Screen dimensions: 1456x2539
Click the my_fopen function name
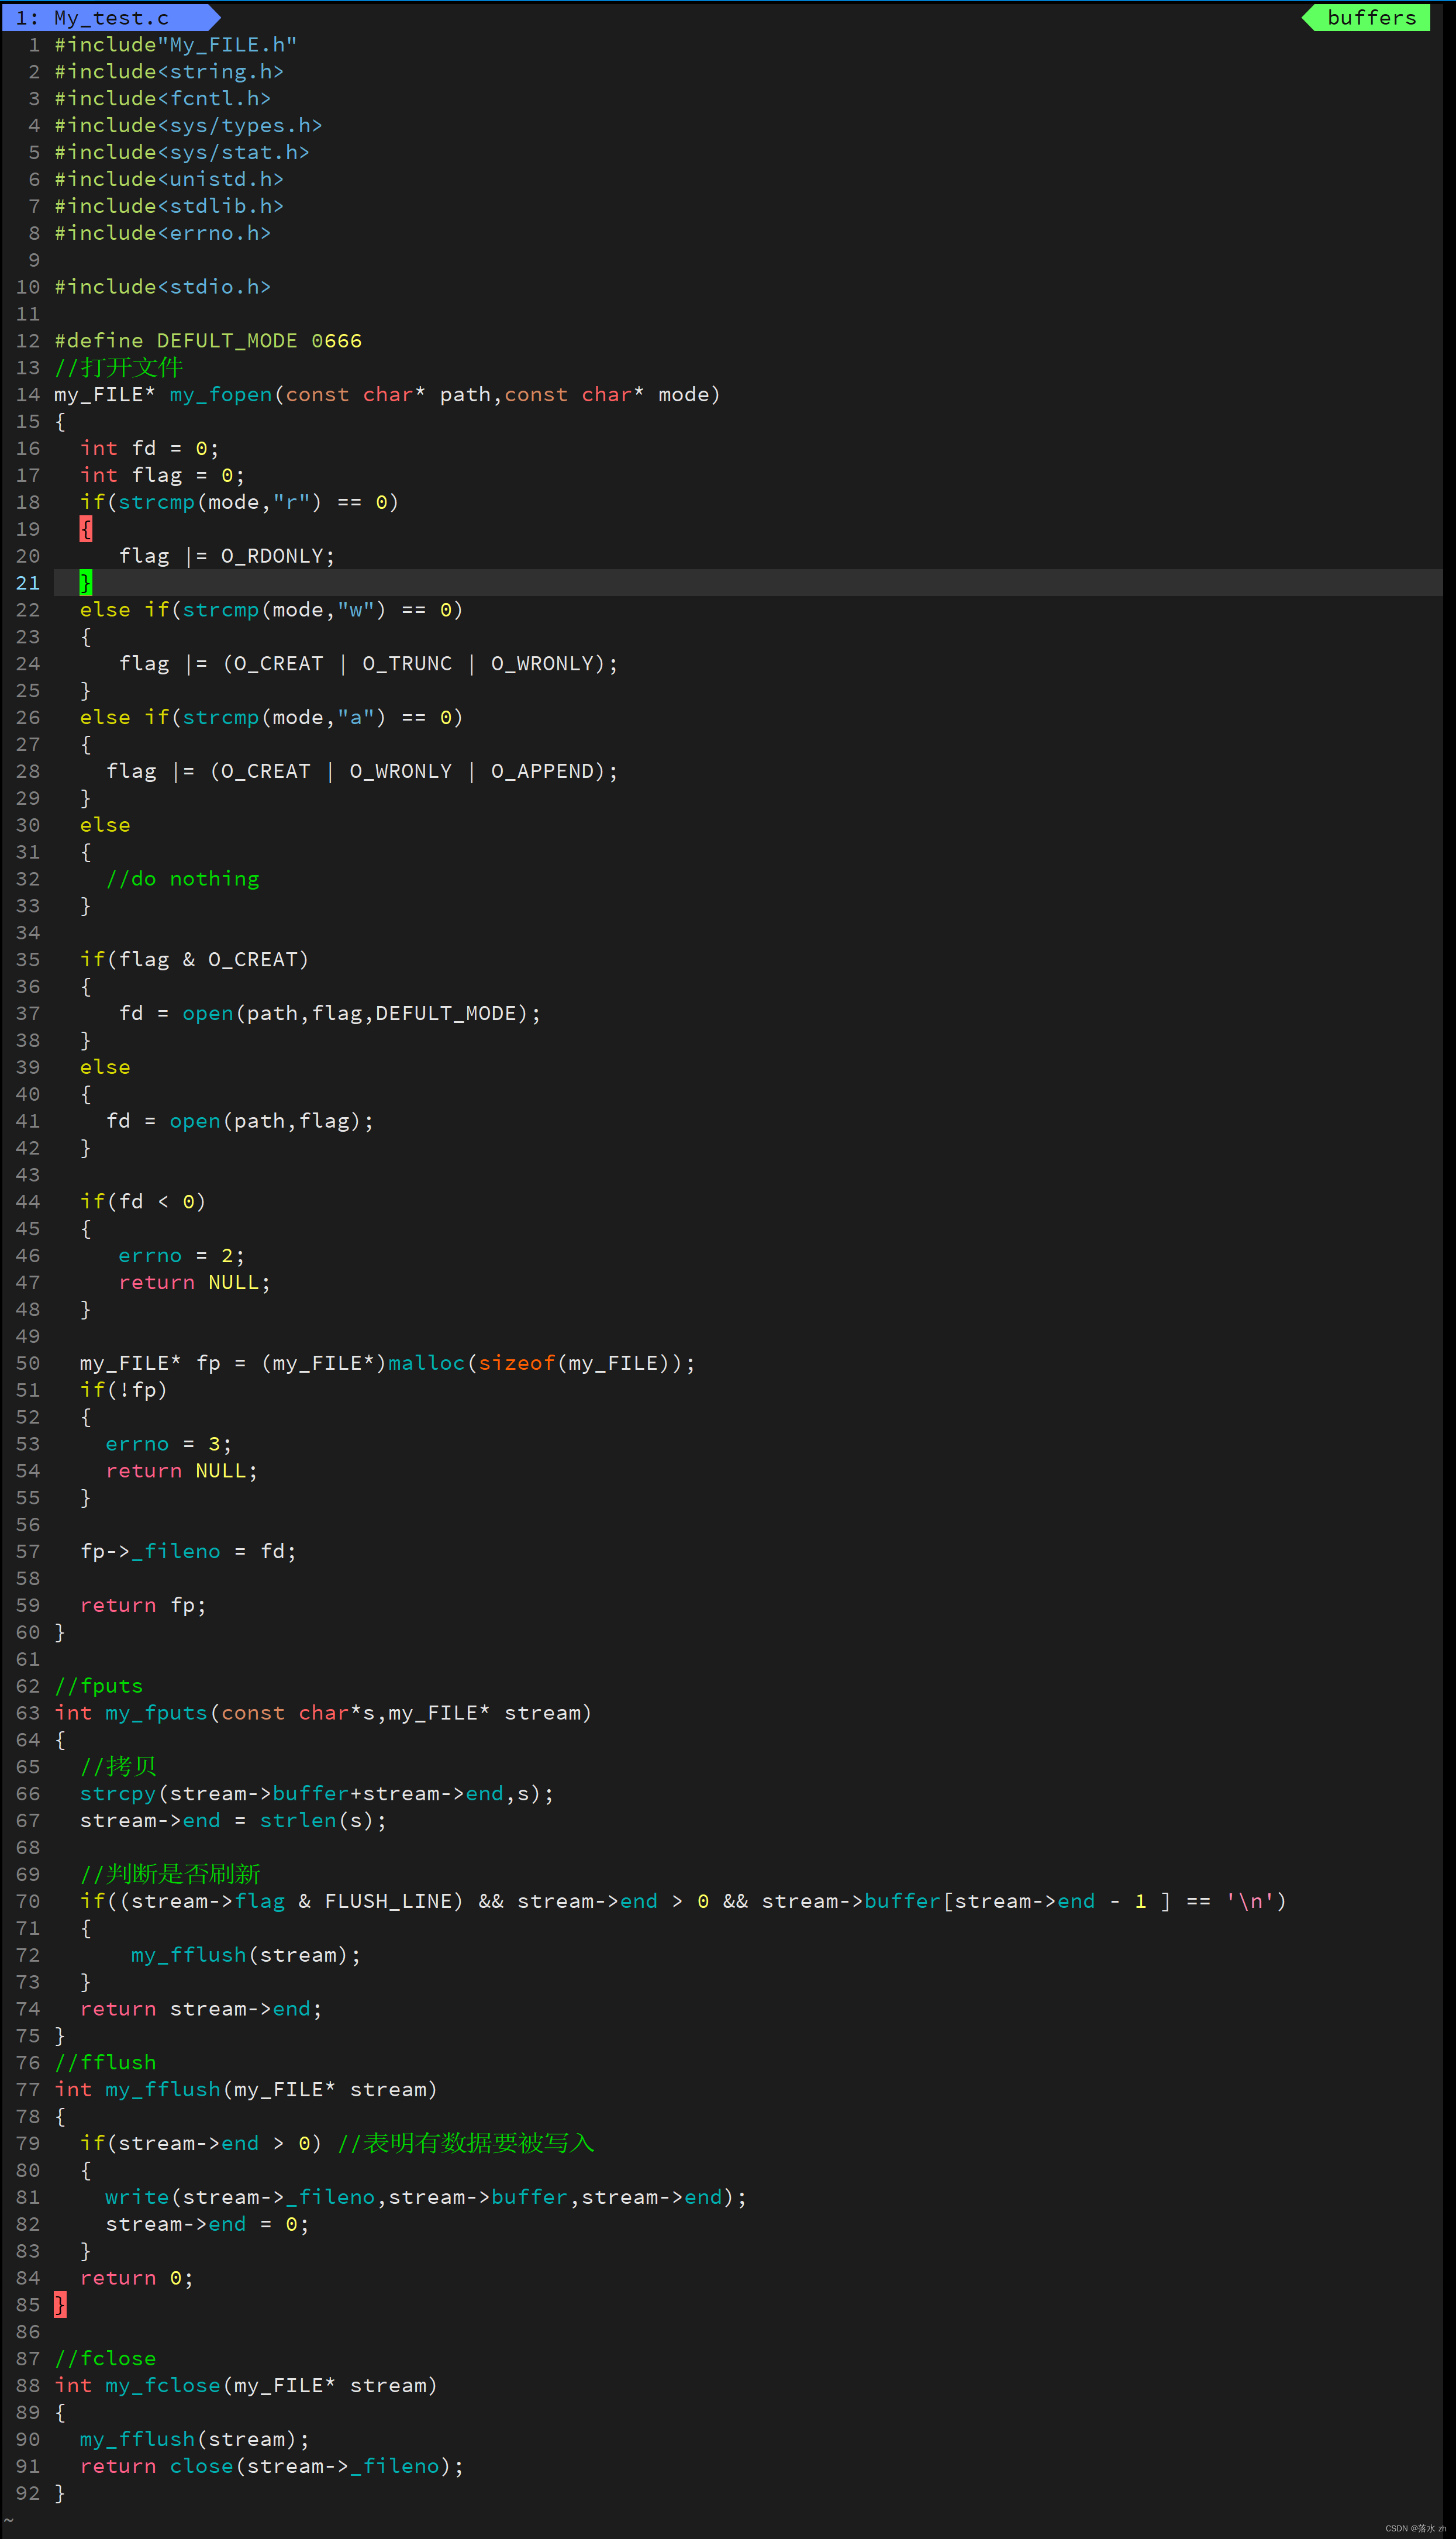pos(220,395)
